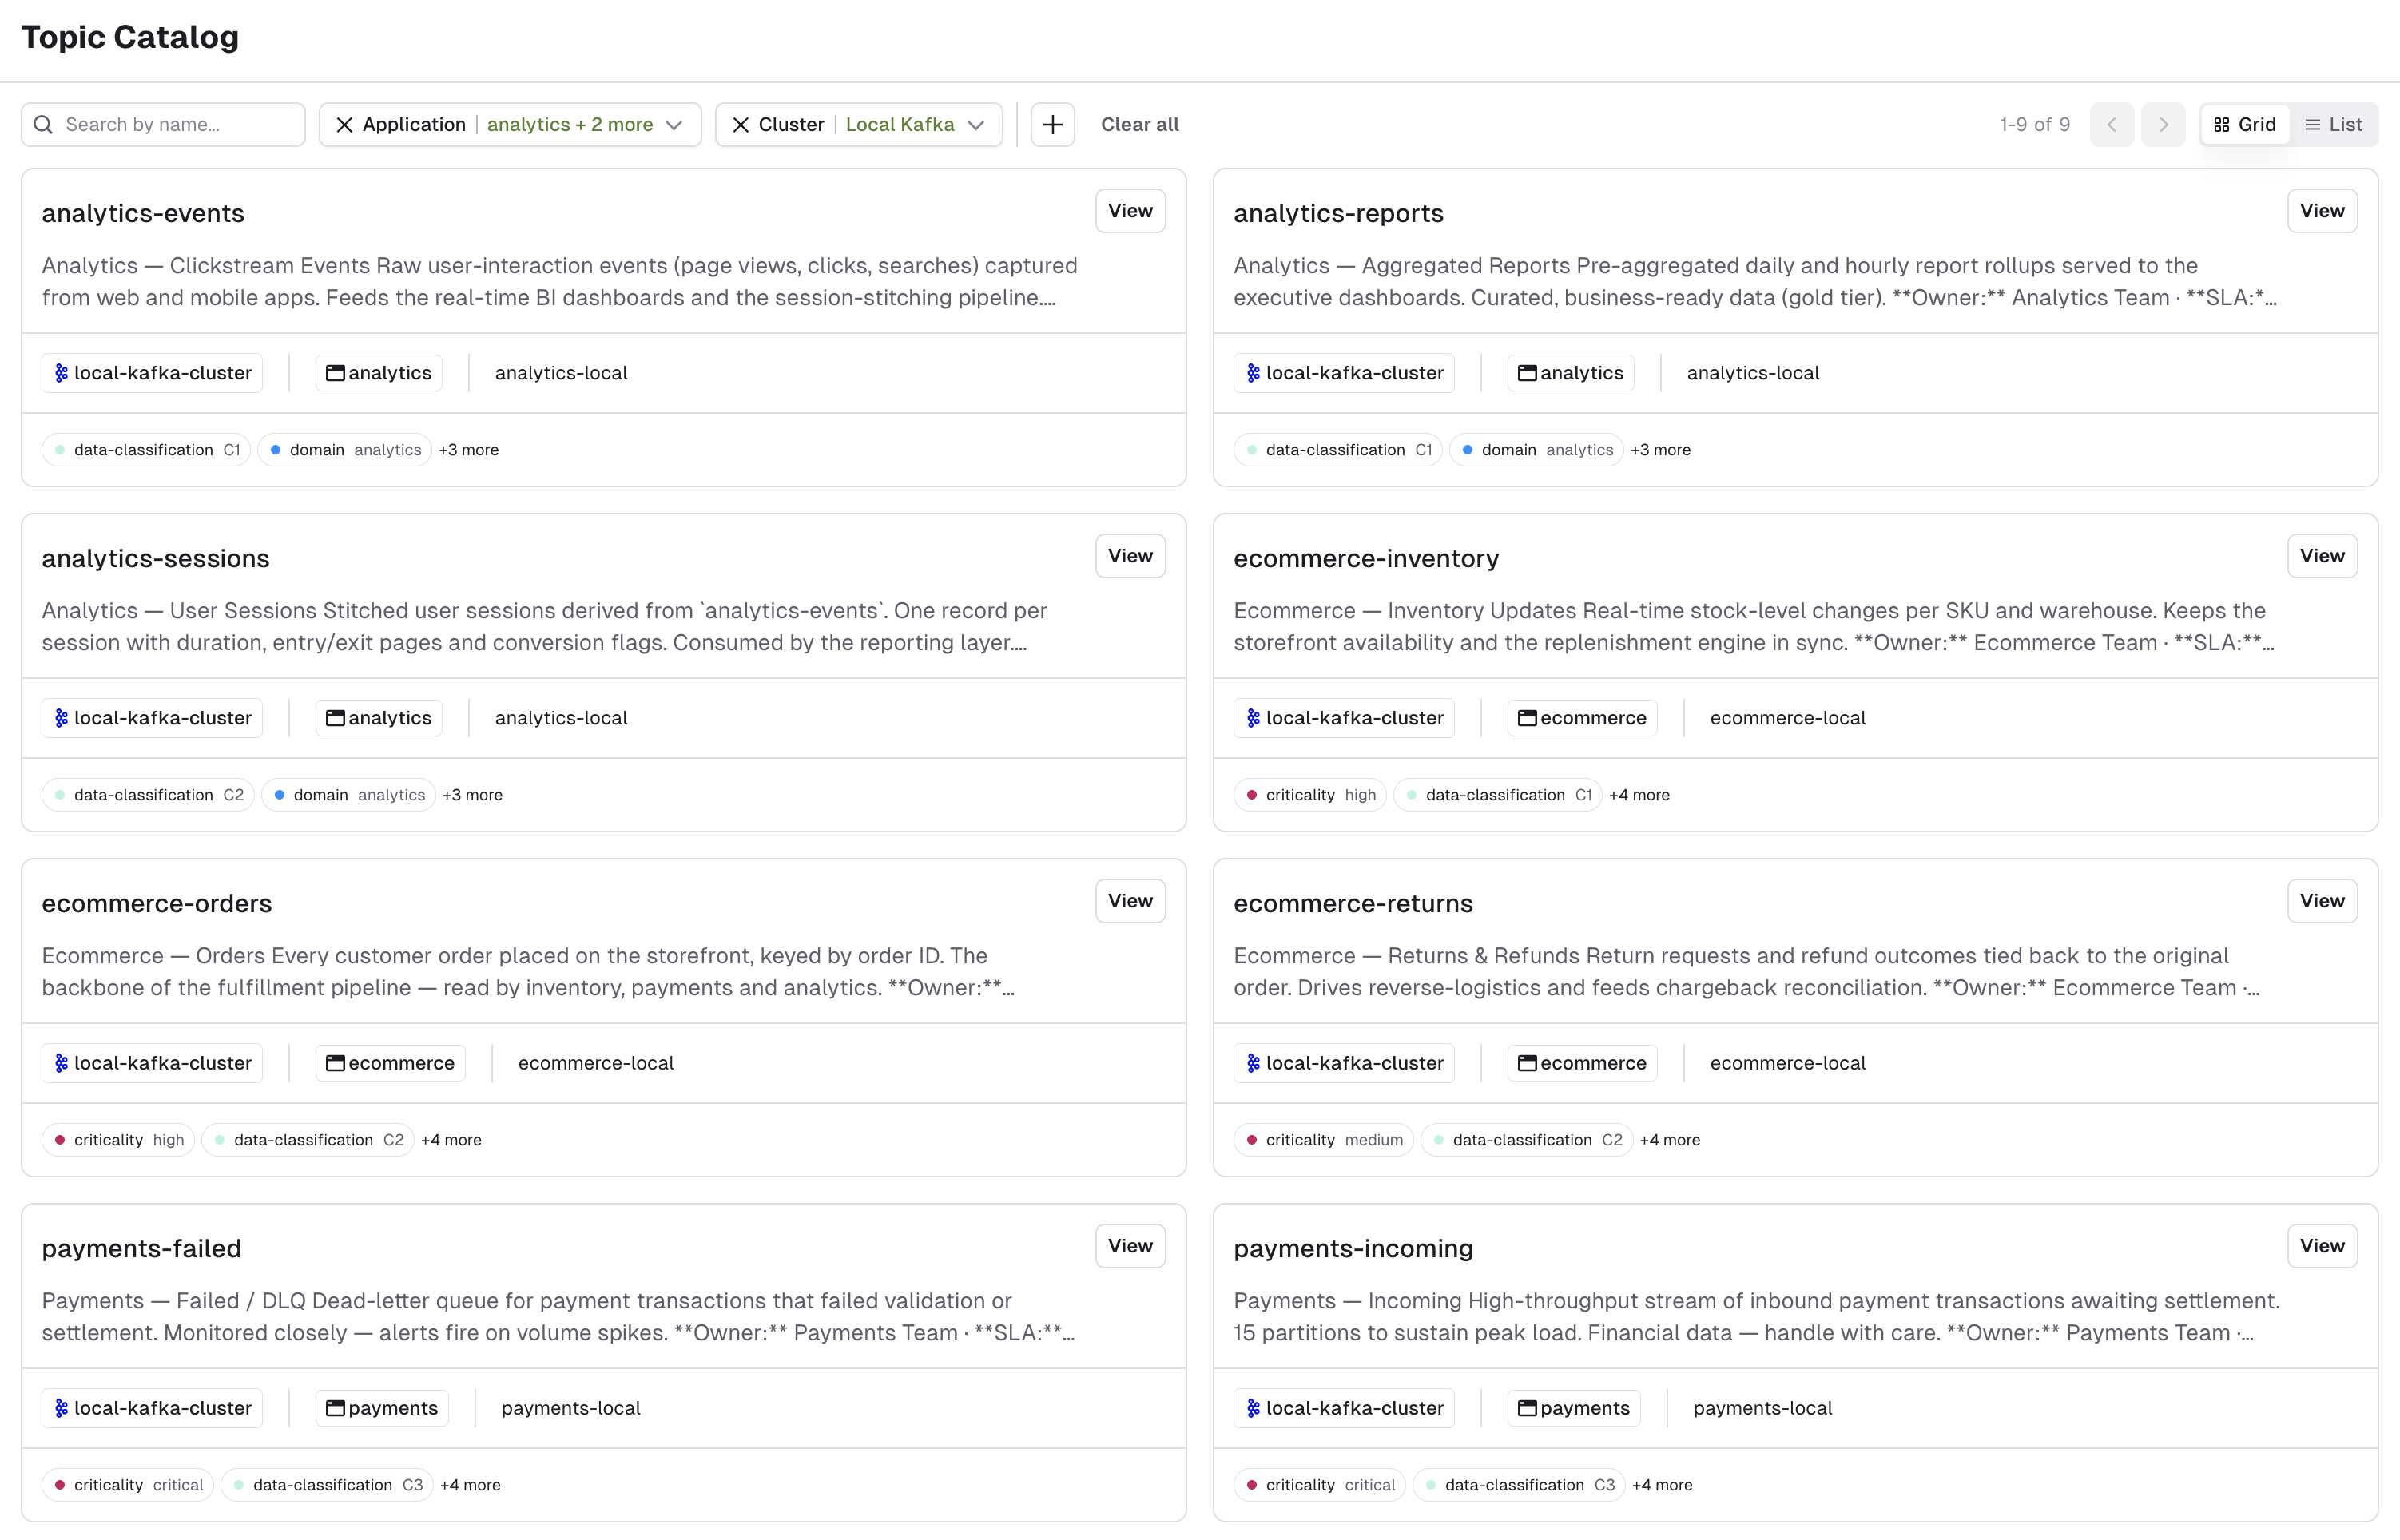View the analytics-sessions topic
2400x1540 pixels.
[1130, 556]
